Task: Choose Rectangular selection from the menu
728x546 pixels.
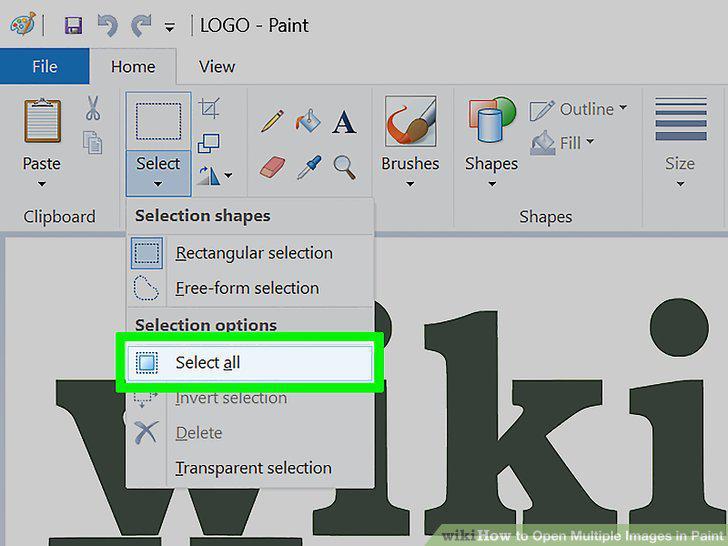Action: click(250, 253)
